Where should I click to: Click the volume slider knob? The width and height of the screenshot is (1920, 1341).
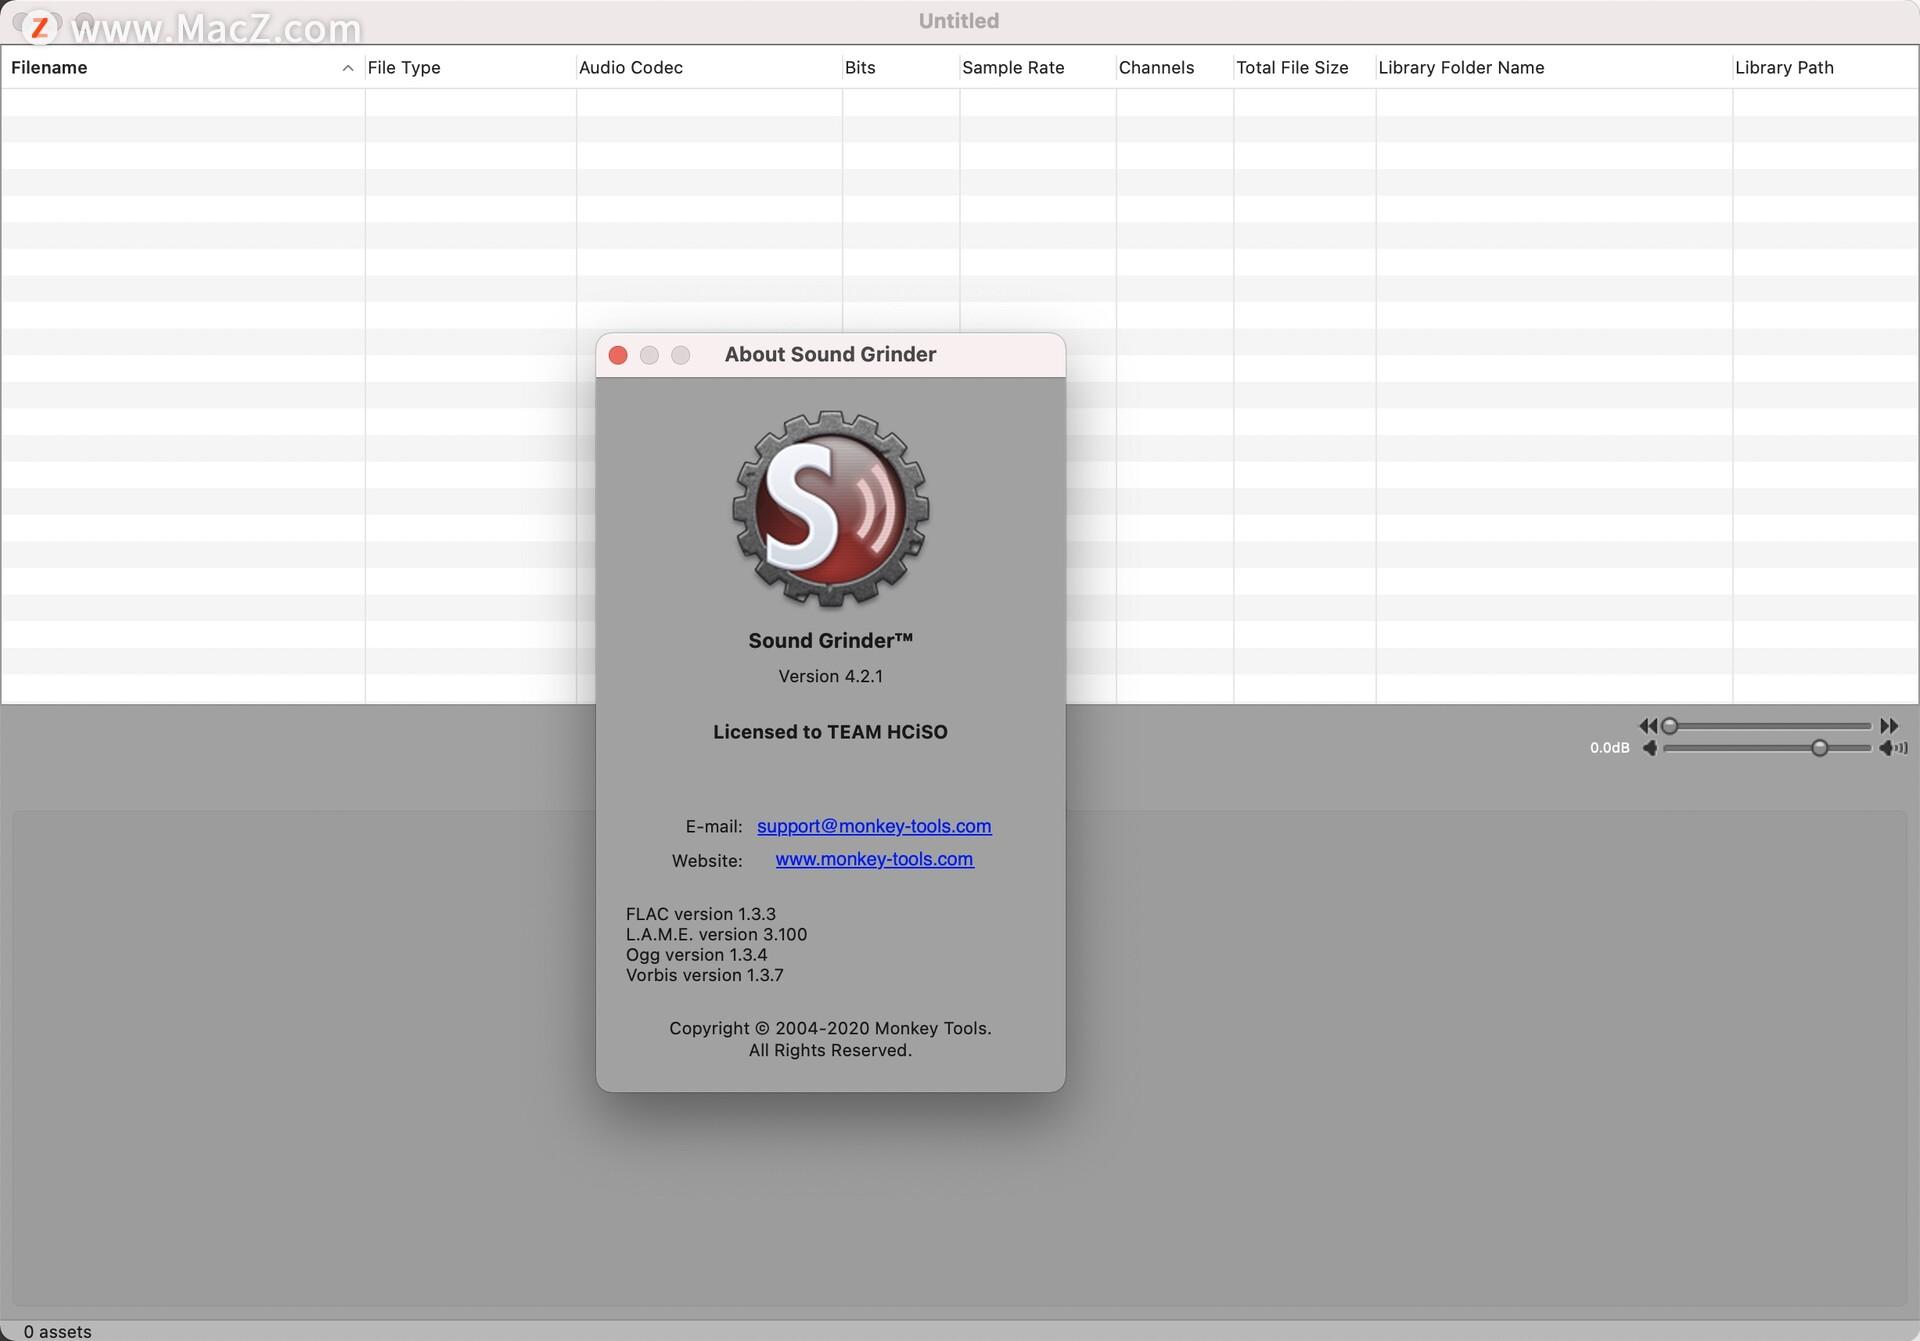click(x=1820, y=748)
